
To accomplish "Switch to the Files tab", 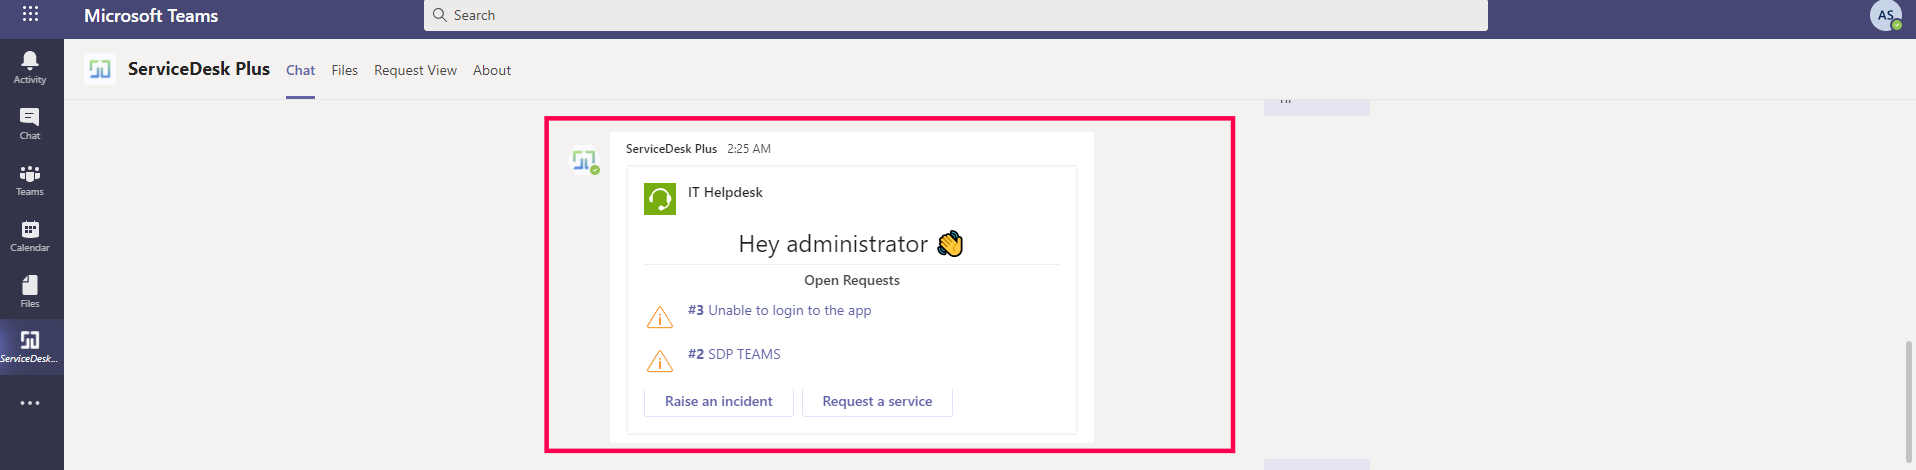I will pos(345,70).
